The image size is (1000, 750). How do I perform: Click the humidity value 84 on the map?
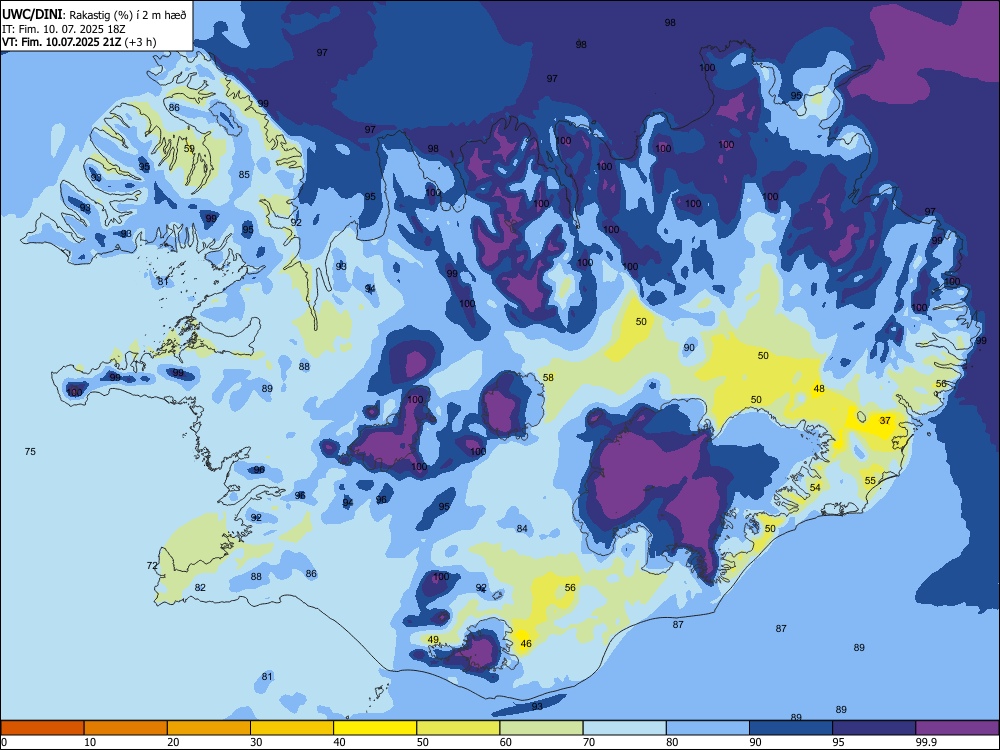point(522,529)
